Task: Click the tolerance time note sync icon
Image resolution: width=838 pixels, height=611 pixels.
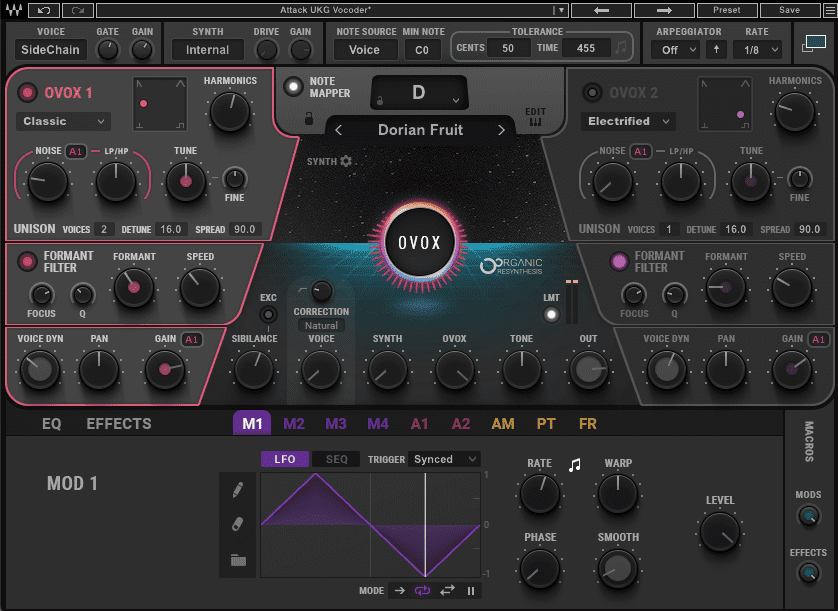Action: (620, 48)
